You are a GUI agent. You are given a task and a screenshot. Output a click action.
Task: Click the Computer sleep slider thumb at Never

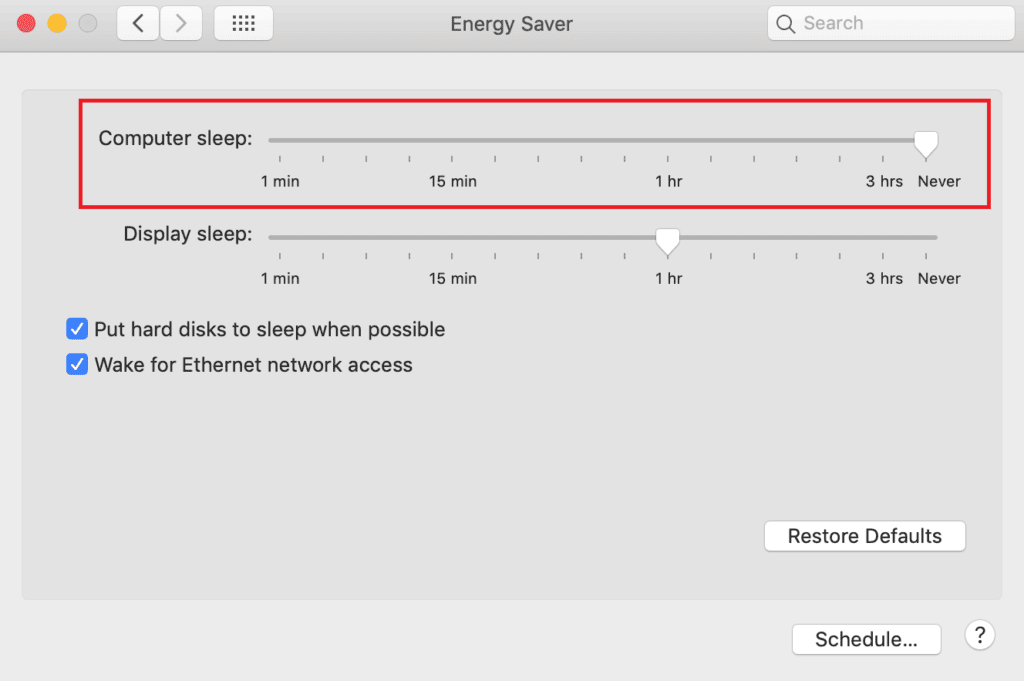925,144
